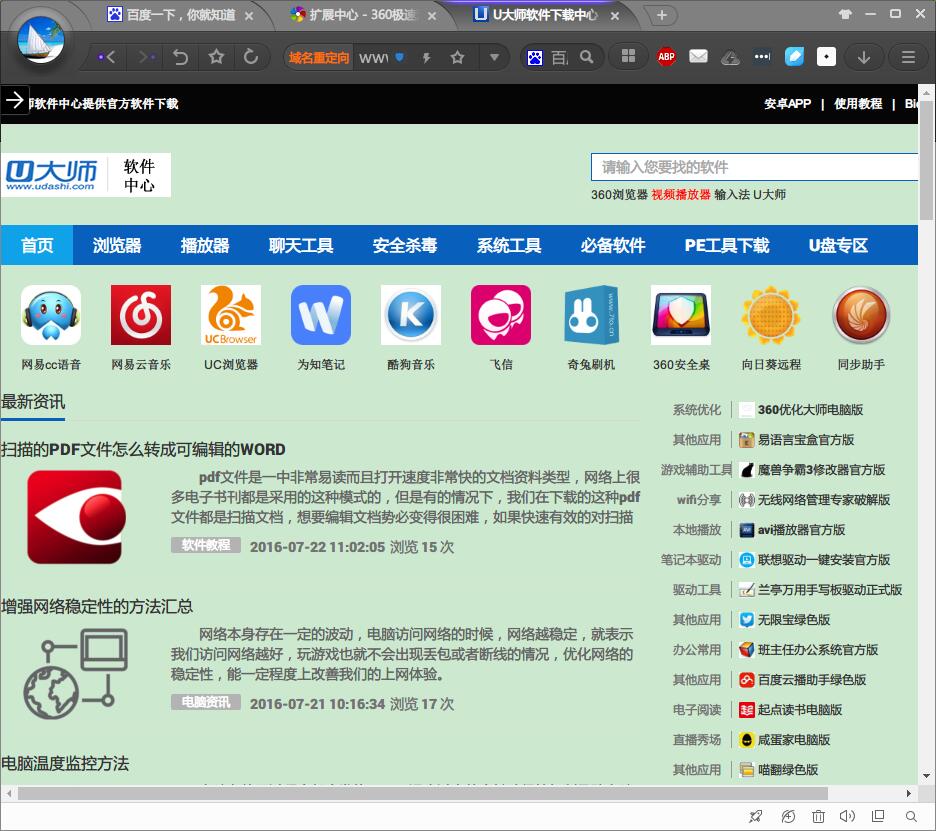Toggle the bookmark star in address bar

coord(457,57)
